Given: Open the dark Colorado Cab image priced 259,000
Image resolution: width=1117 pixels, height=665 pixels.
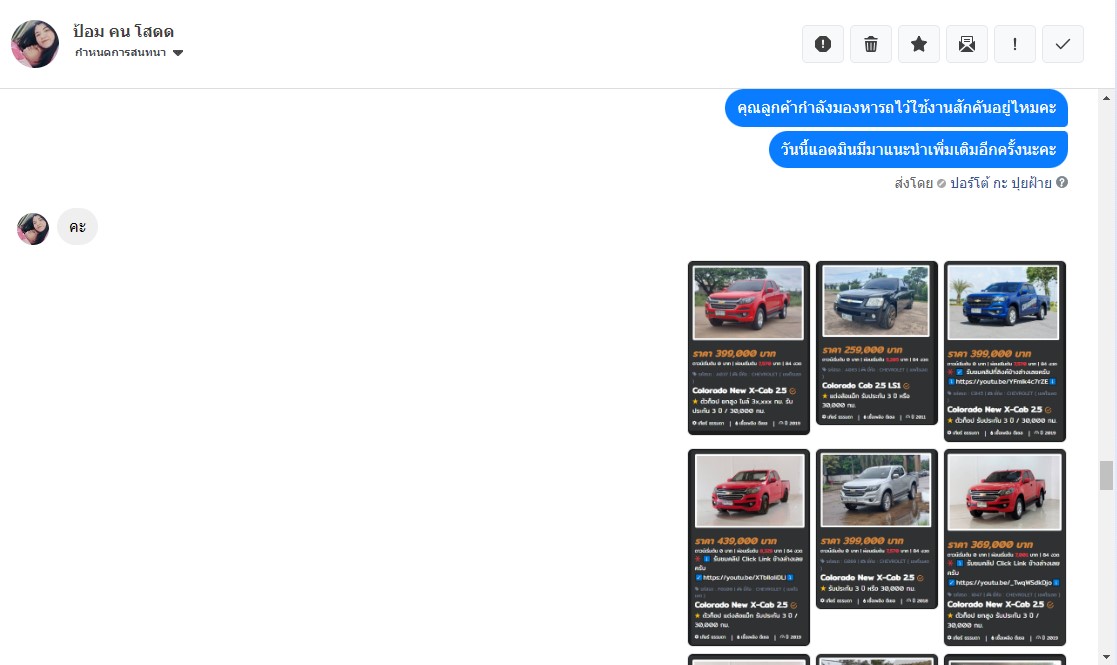Looking at the screenshot, I should coord(876,342).
